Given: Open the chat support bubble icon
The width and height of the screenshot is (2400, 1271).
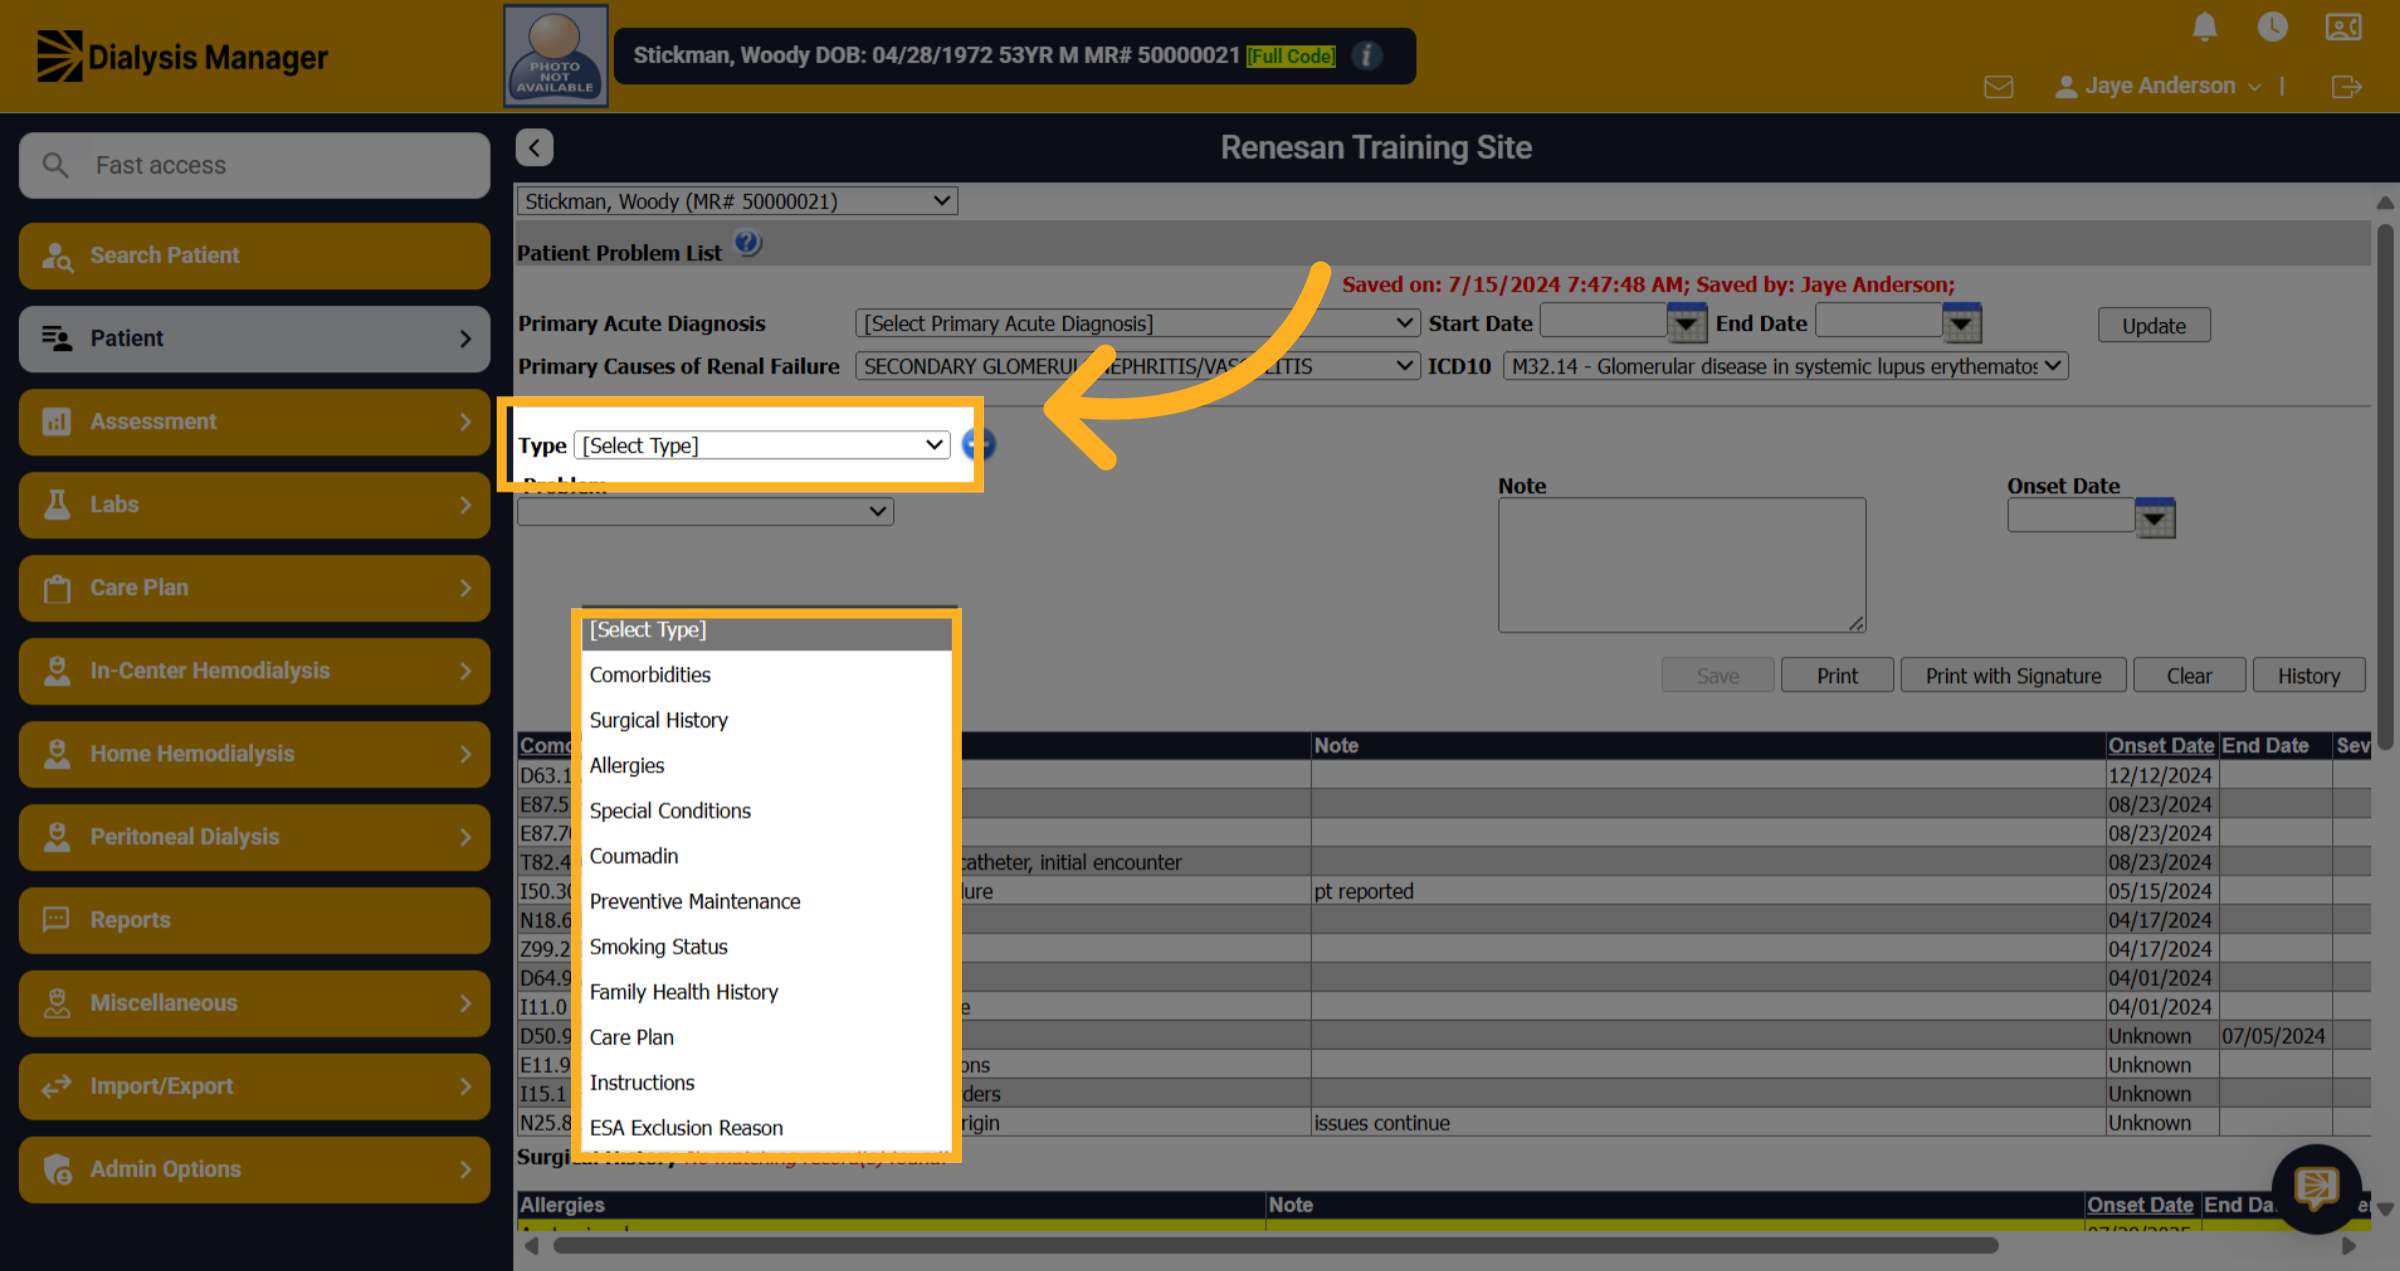Looking at the screenshot, I should pos(2316,1188).
